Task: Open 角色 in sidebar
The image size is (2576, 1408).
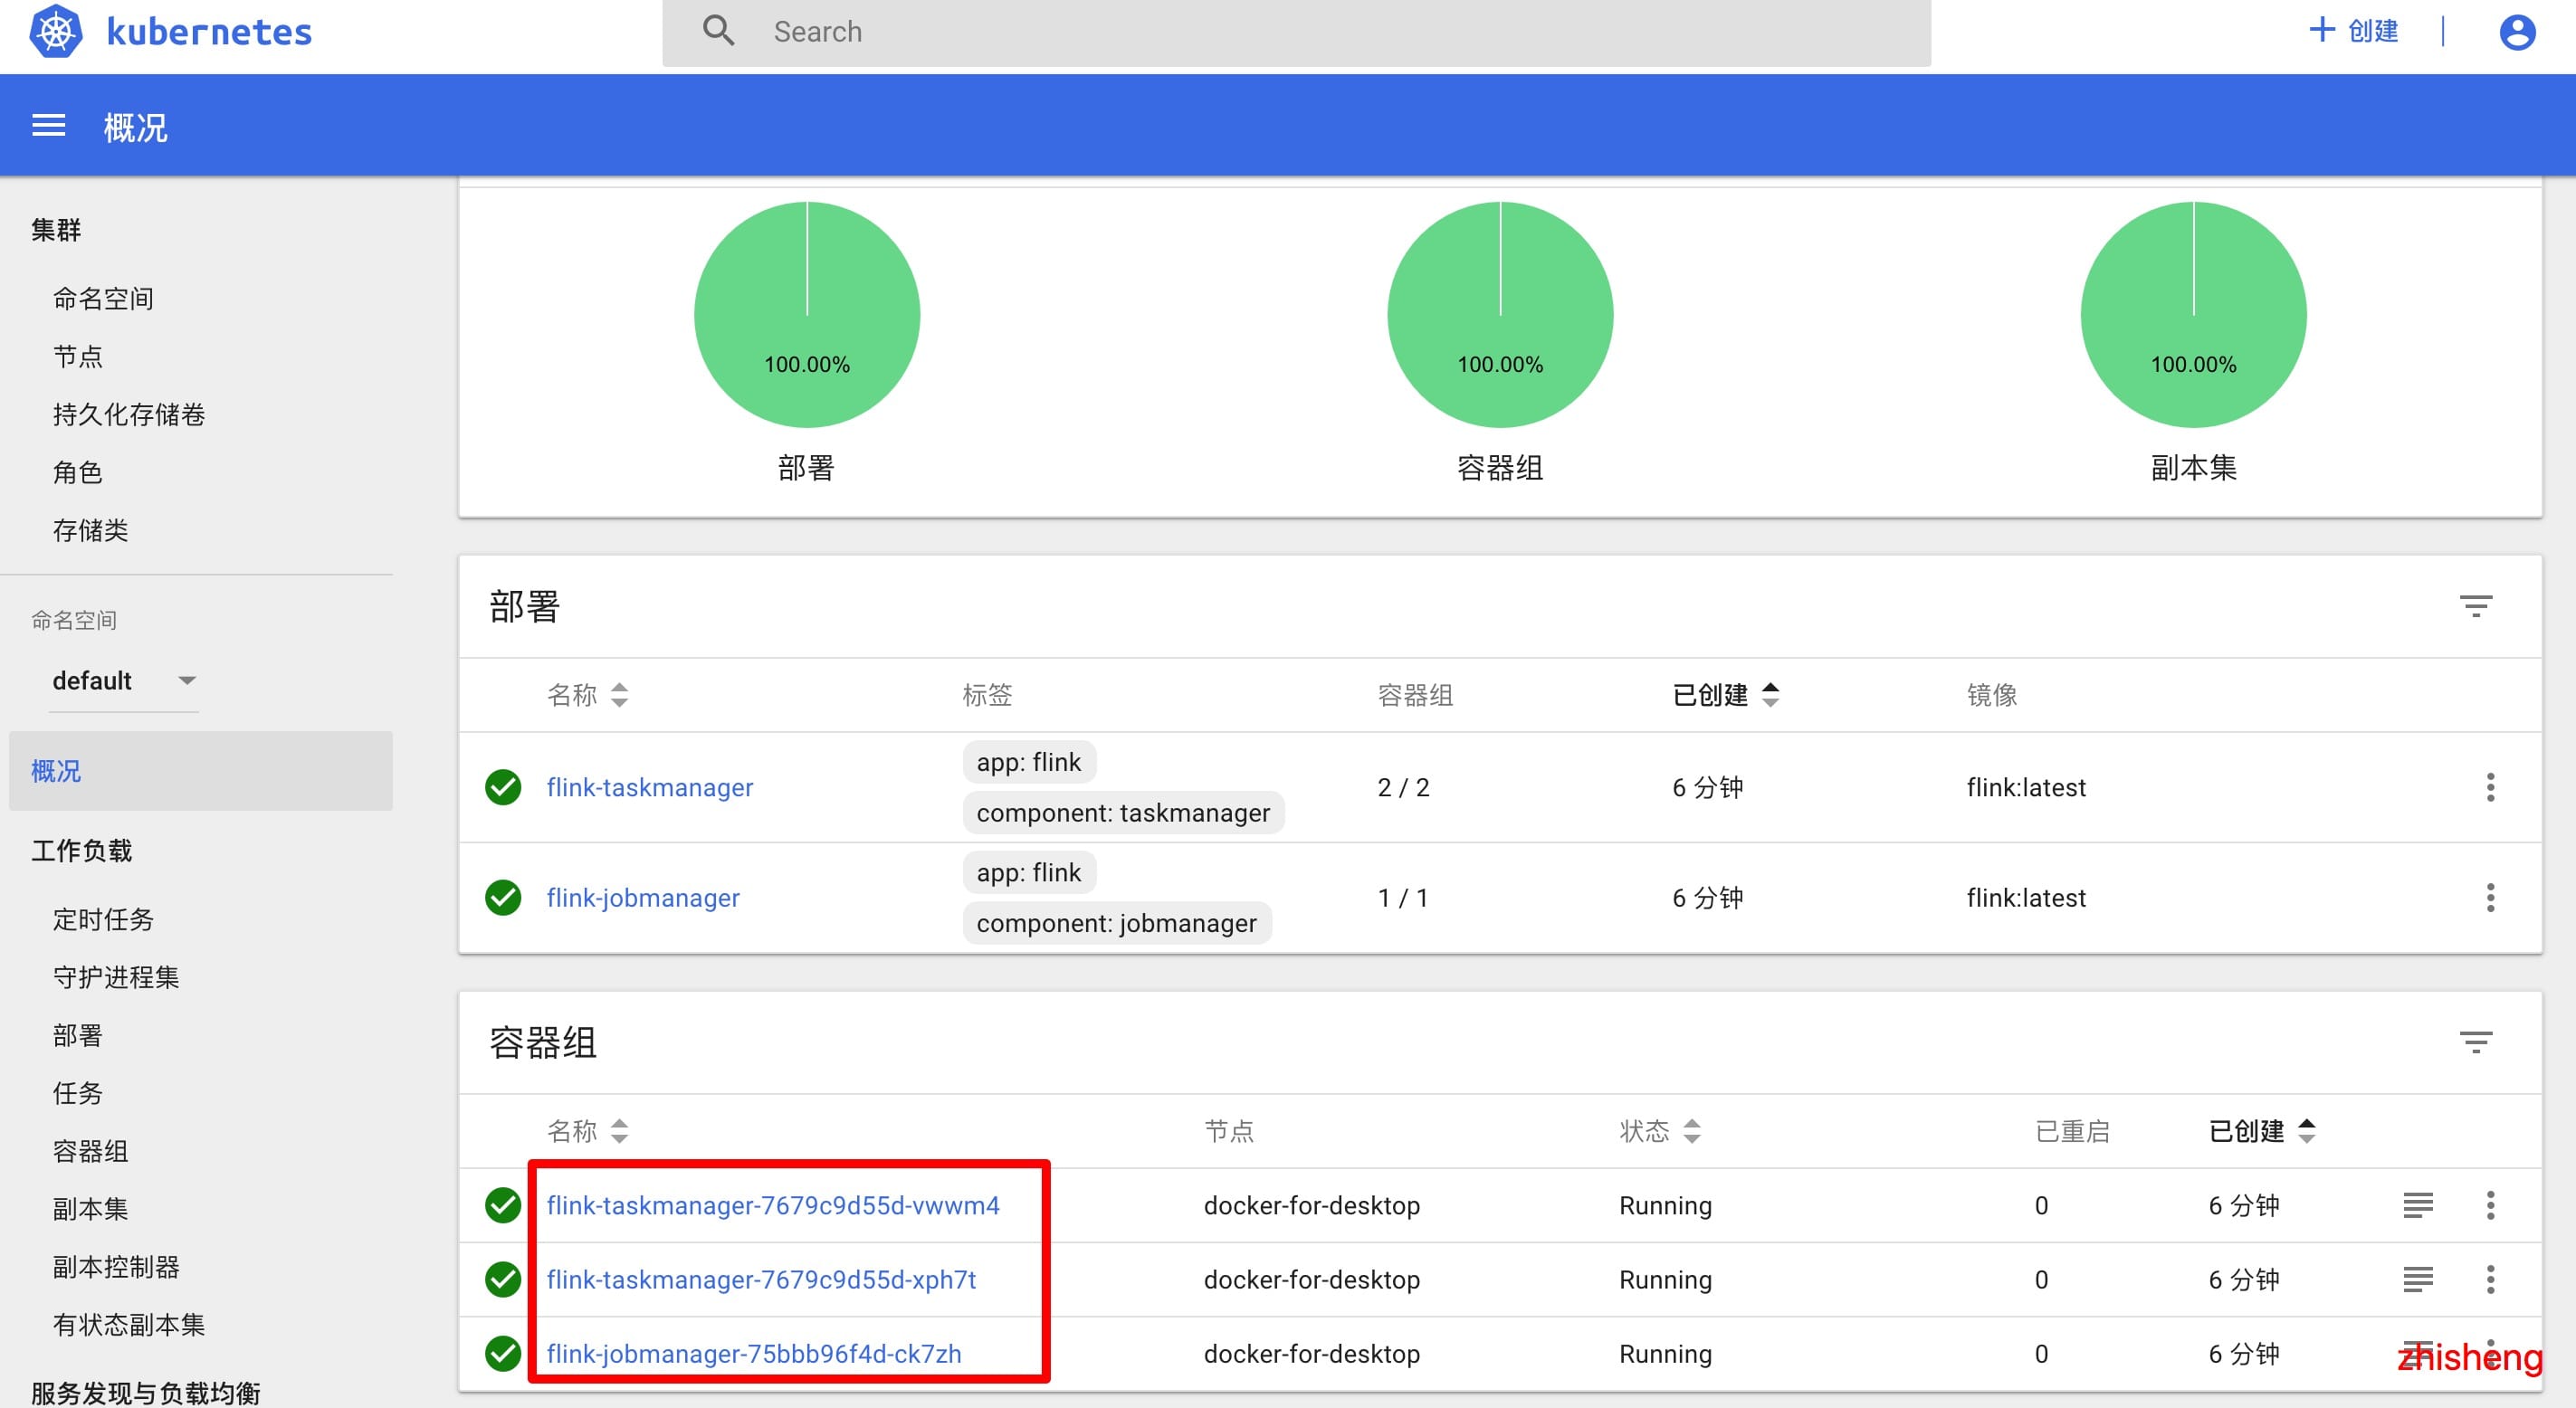Action: click(78, 472)
